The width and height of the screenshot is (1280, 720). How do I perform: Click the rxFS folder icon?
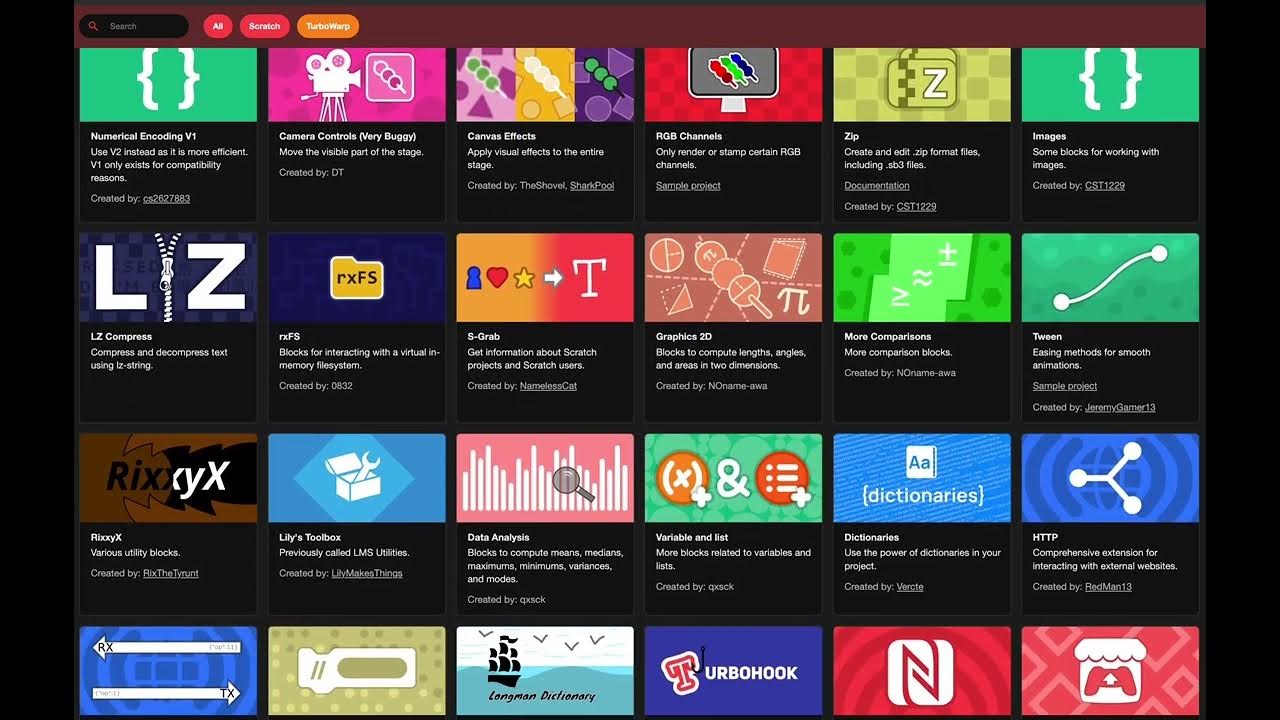(x=357, y=277)
